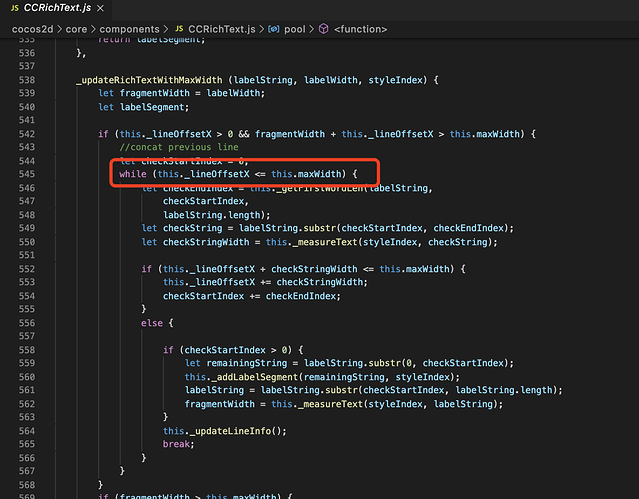Viewport: 639px width, 499px height.
Task: Click 'let fragmentWidth = labelWidth;' line
Action: coord(181,93)
